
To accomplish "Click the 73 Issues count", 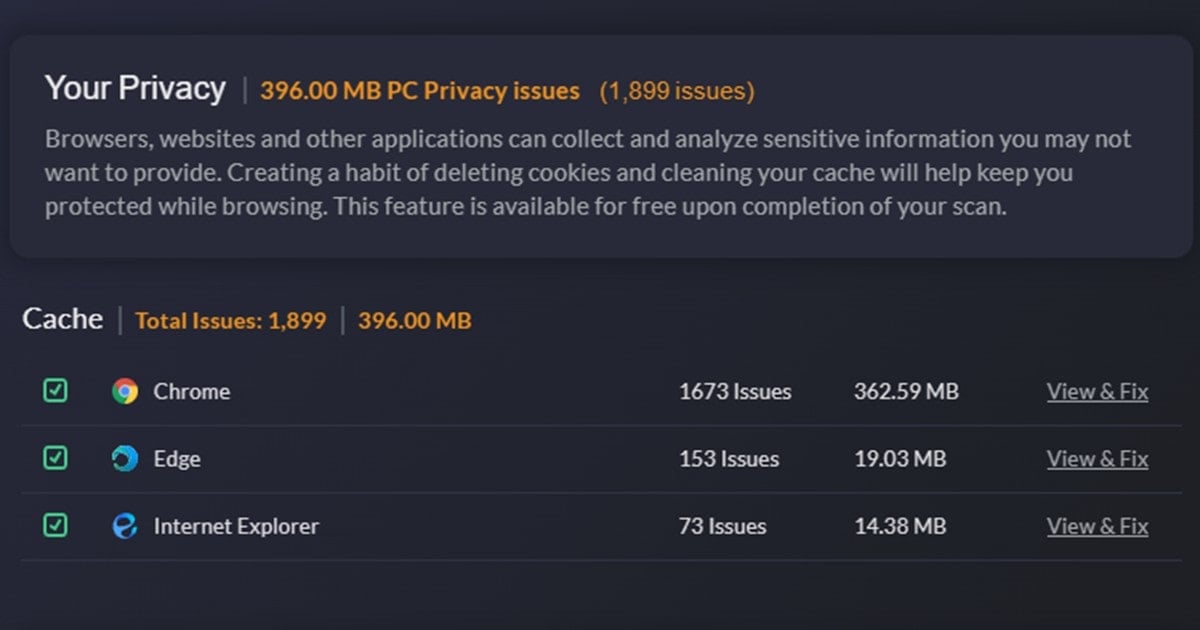I will click(723, 526).
